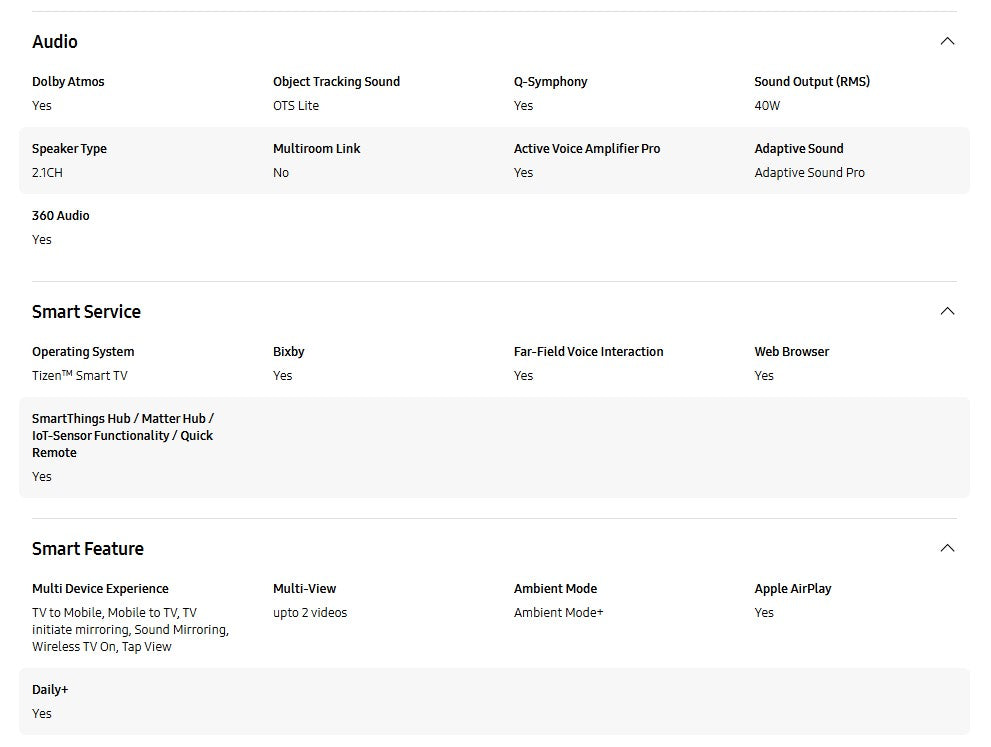Click the Audio section heading
Viewport: 991px width, 747px height.
(55, 41)
